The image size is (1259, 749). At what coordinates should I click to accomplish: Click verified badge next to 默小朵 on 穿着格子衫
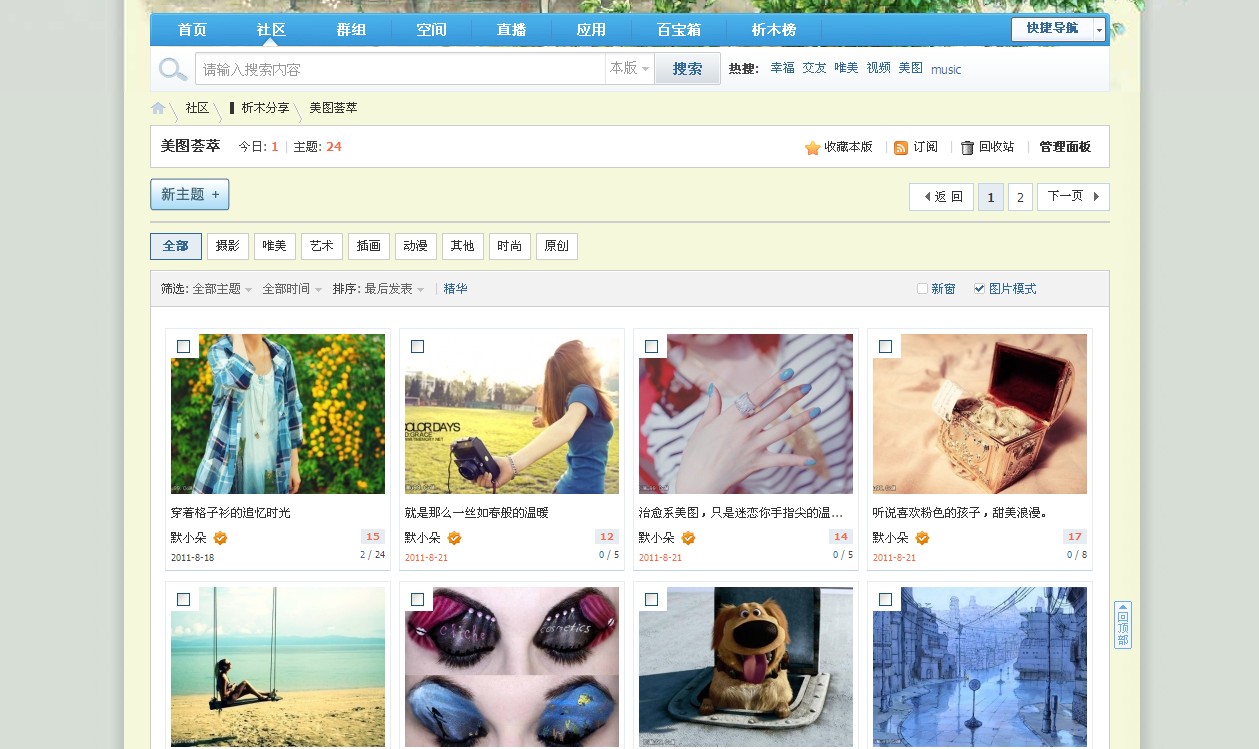[221, 538]
